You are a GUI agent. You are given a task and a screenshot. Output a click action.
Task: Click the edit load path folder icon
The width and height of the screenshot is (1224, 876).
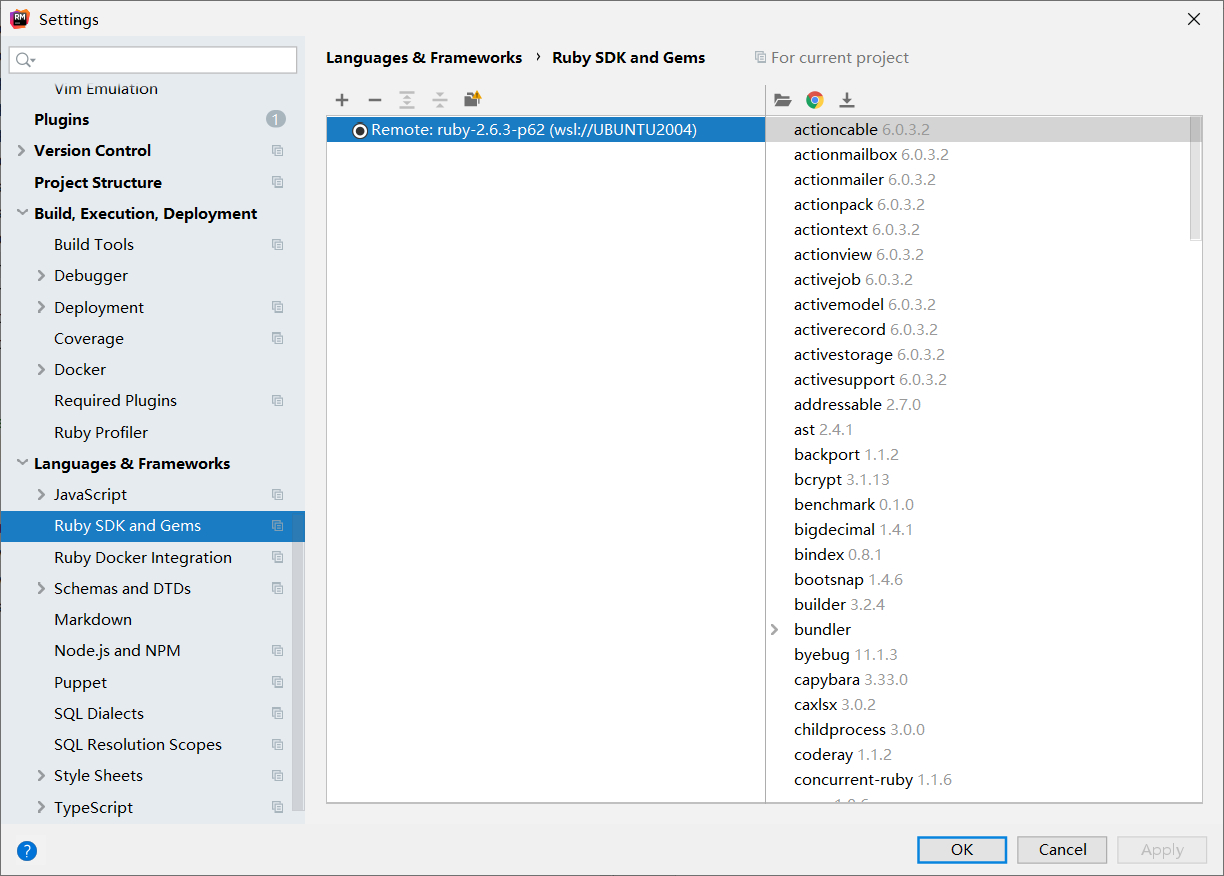[x=473, y=100]
